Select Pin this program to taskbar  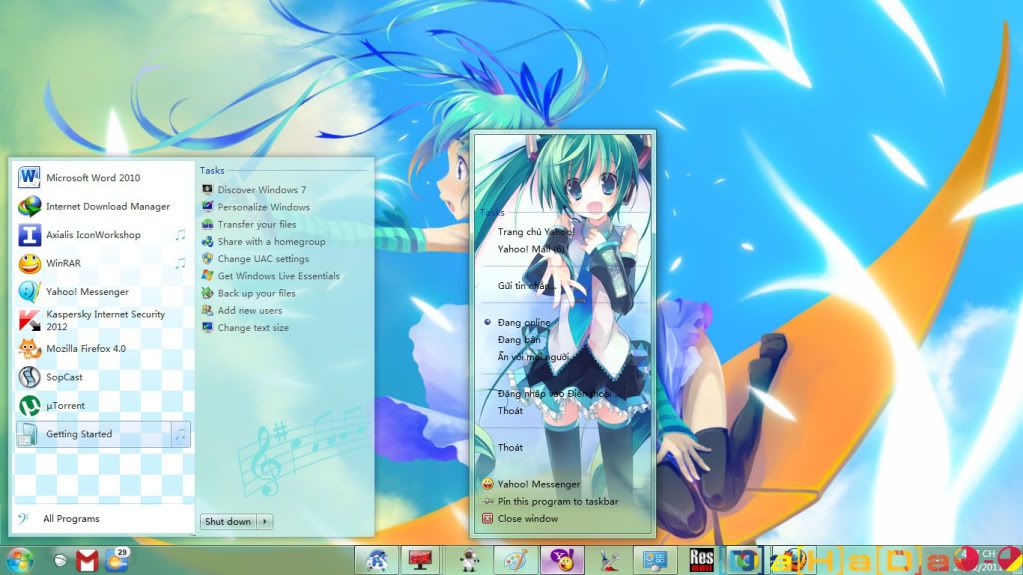click(557, 501)
